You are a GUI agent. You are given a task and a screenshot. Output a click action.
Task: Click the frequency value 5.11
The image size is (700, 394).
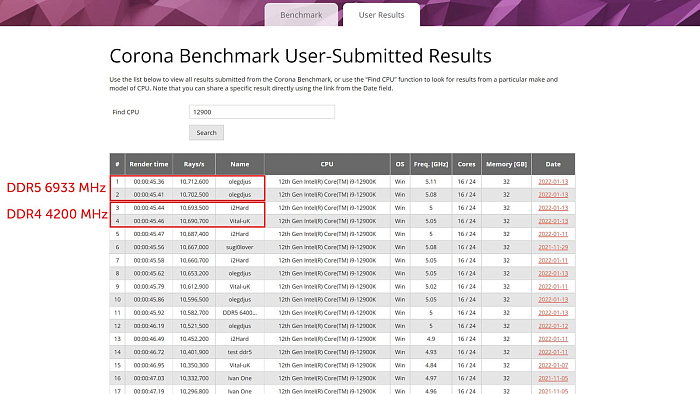point(431,182)
